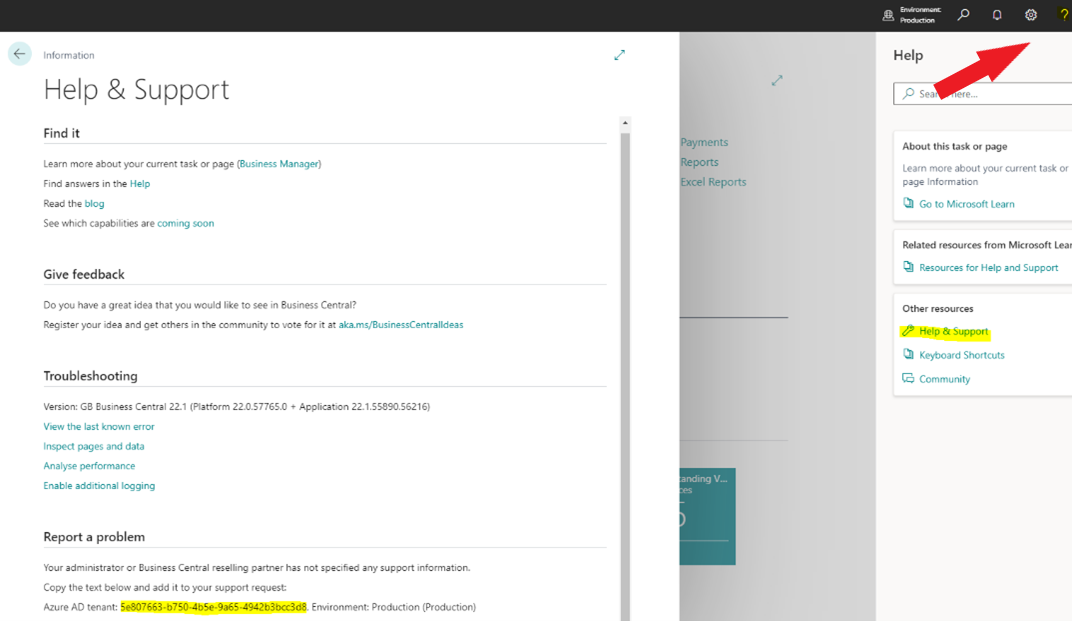Click the expand-to-full-page diagonal arrow icon
Screen dimensions: 1072x621
click(619, 56)
